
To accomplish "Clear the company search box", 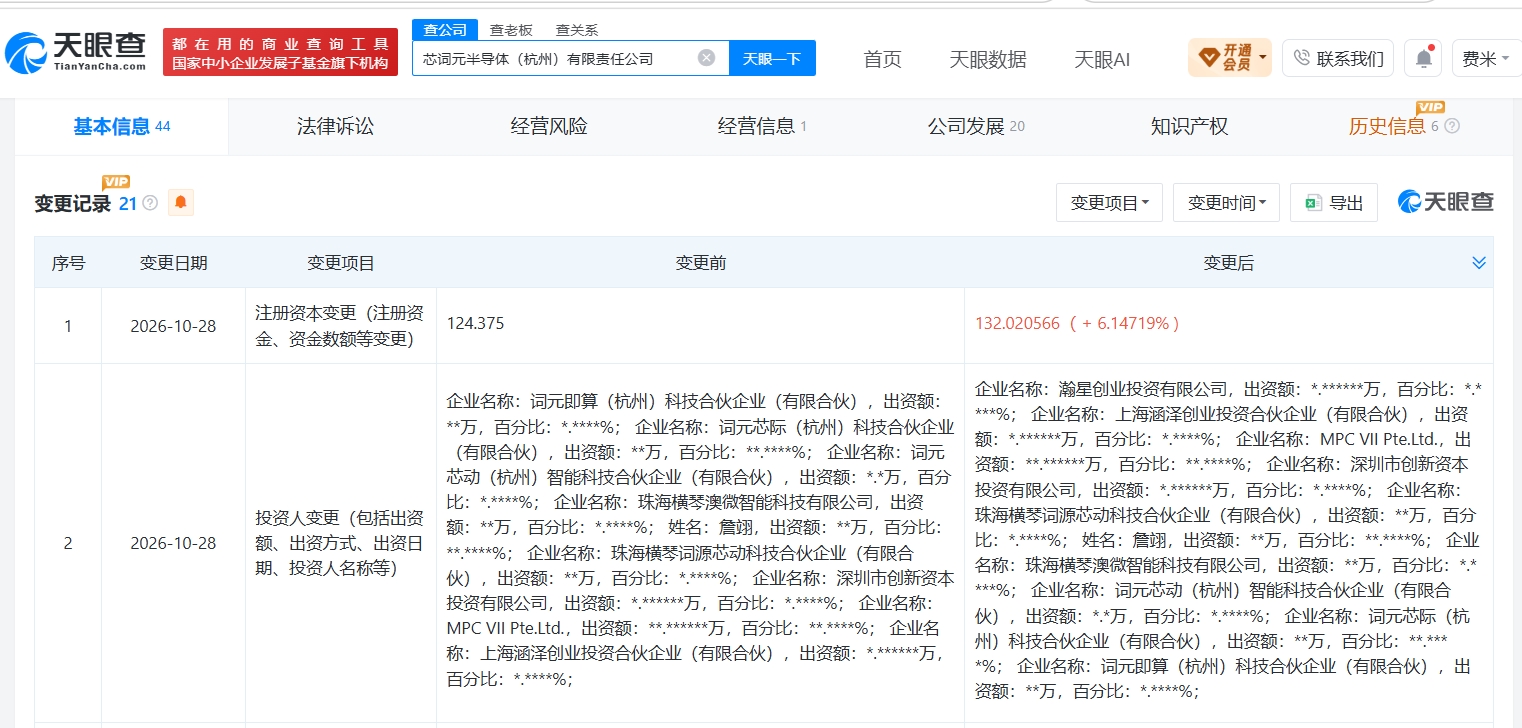I will pyautogui.click(x=706, y=58).
